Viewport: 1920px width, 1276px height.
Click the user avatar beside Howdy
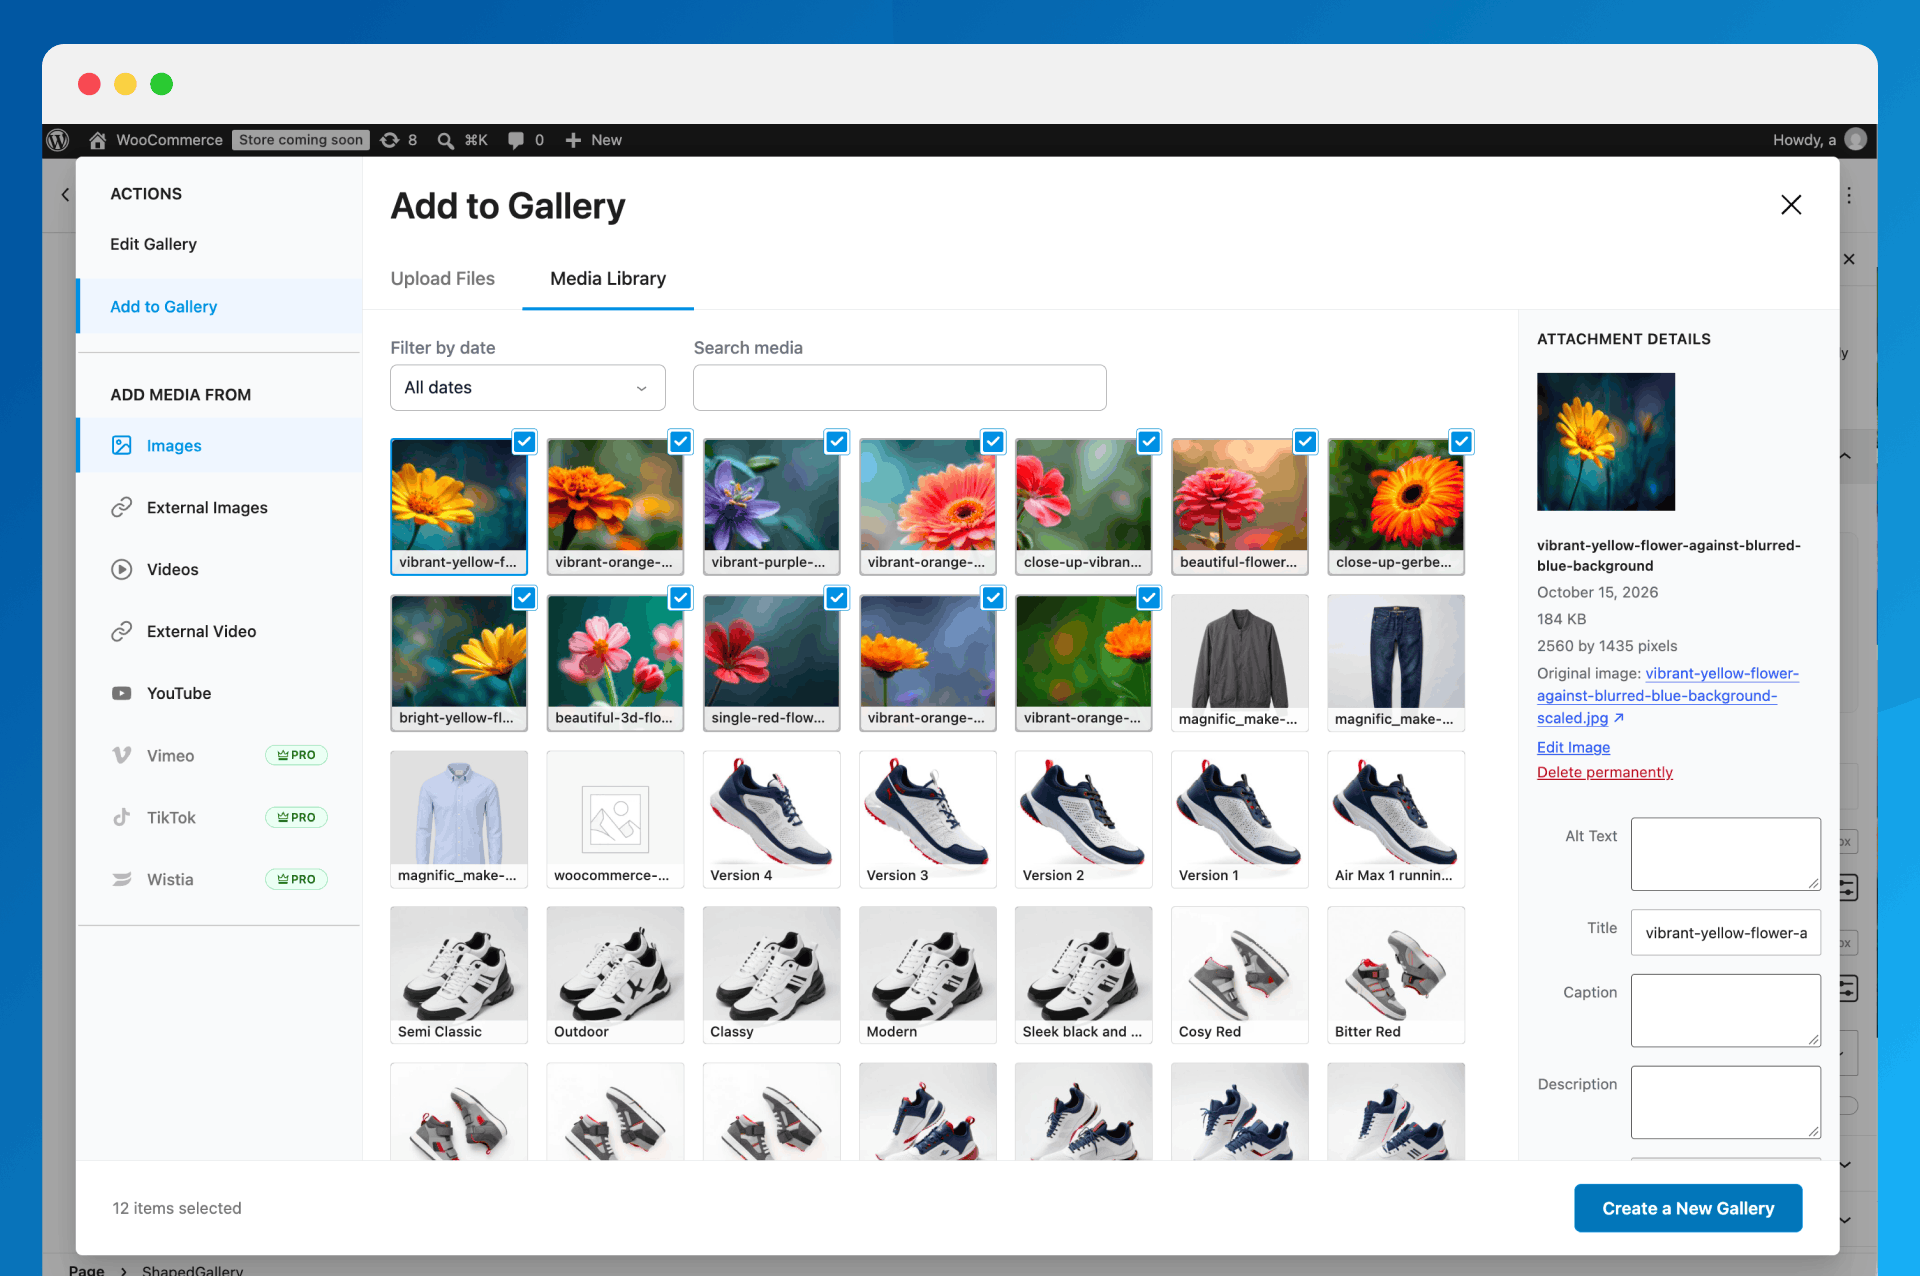pyautogui.click(x=1856, y=139)
